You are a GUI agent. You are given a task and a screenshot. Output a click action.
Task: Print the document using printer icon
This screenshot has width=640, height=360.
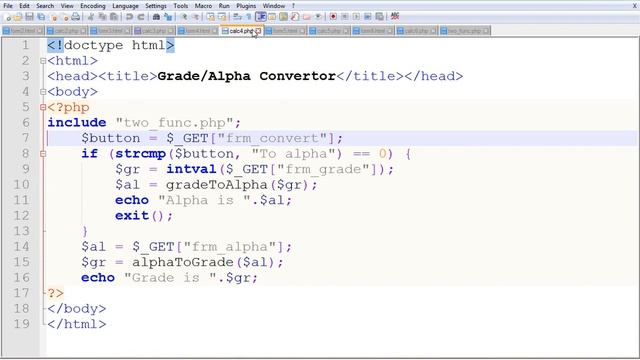coord(76,17)
